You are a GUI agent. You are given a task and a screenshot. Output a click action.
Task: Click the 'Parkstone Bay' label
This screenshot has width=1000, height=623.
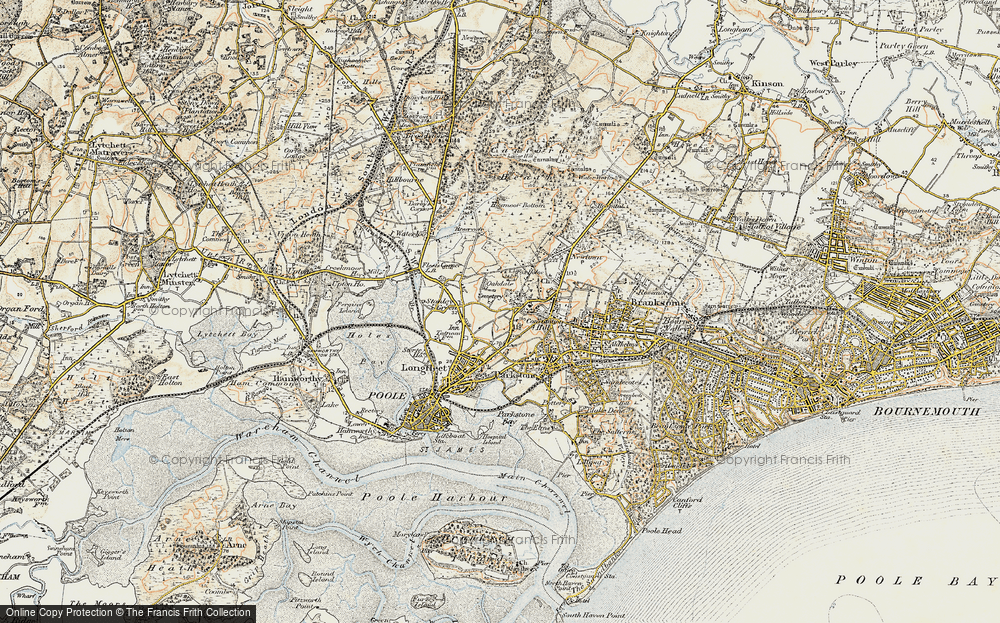click(515, 418)
